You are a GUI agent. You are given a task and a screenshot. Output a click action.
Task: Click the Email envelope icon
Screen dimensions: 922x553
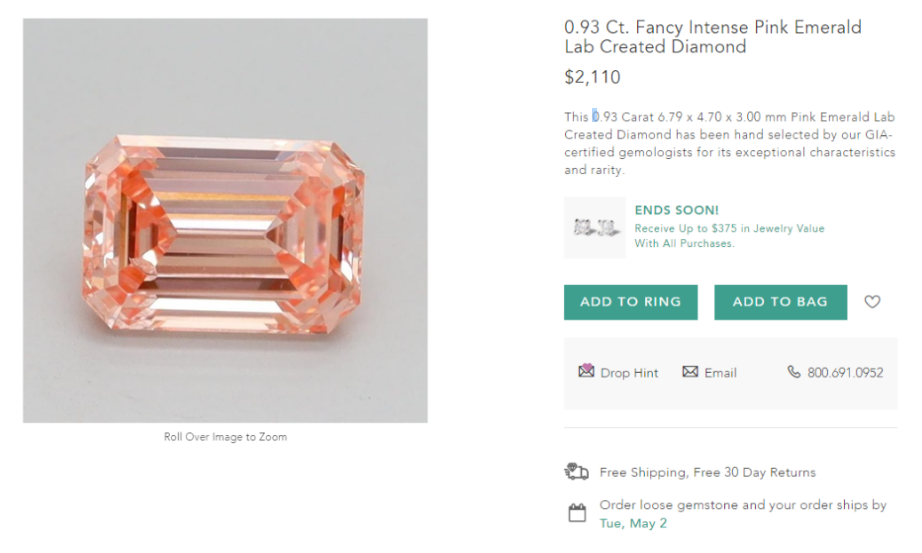(690, 372)
